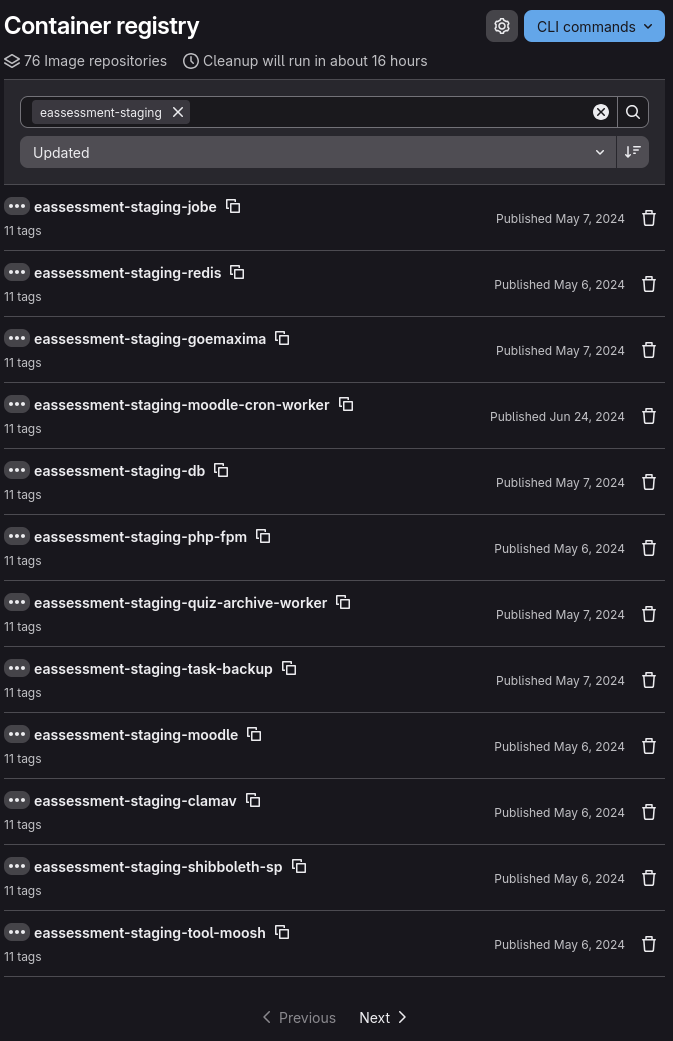Copy the eassessment-staging-jobe image path
The height and width of the screenshot is (1041, 673).
[233, 206]
